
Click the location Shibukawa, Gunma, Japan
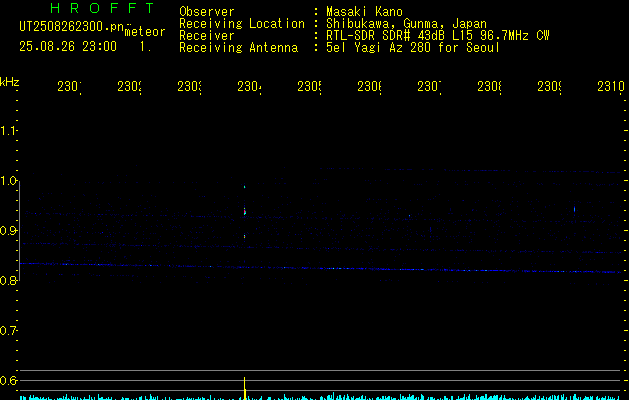(x=406, y=24)
